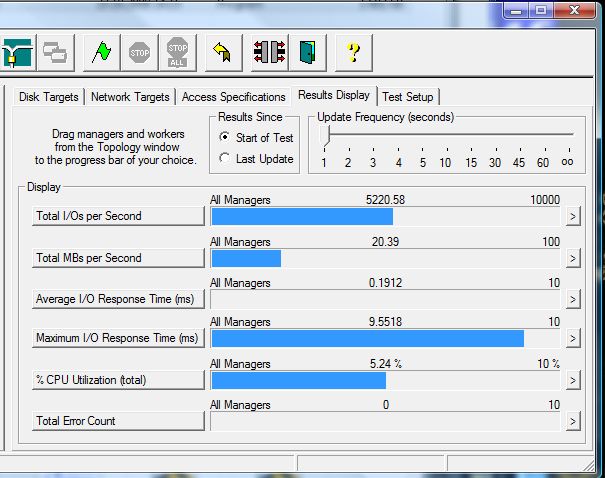Open the Disk Targets tab
The image size is (605, 478).
point(49,97)
